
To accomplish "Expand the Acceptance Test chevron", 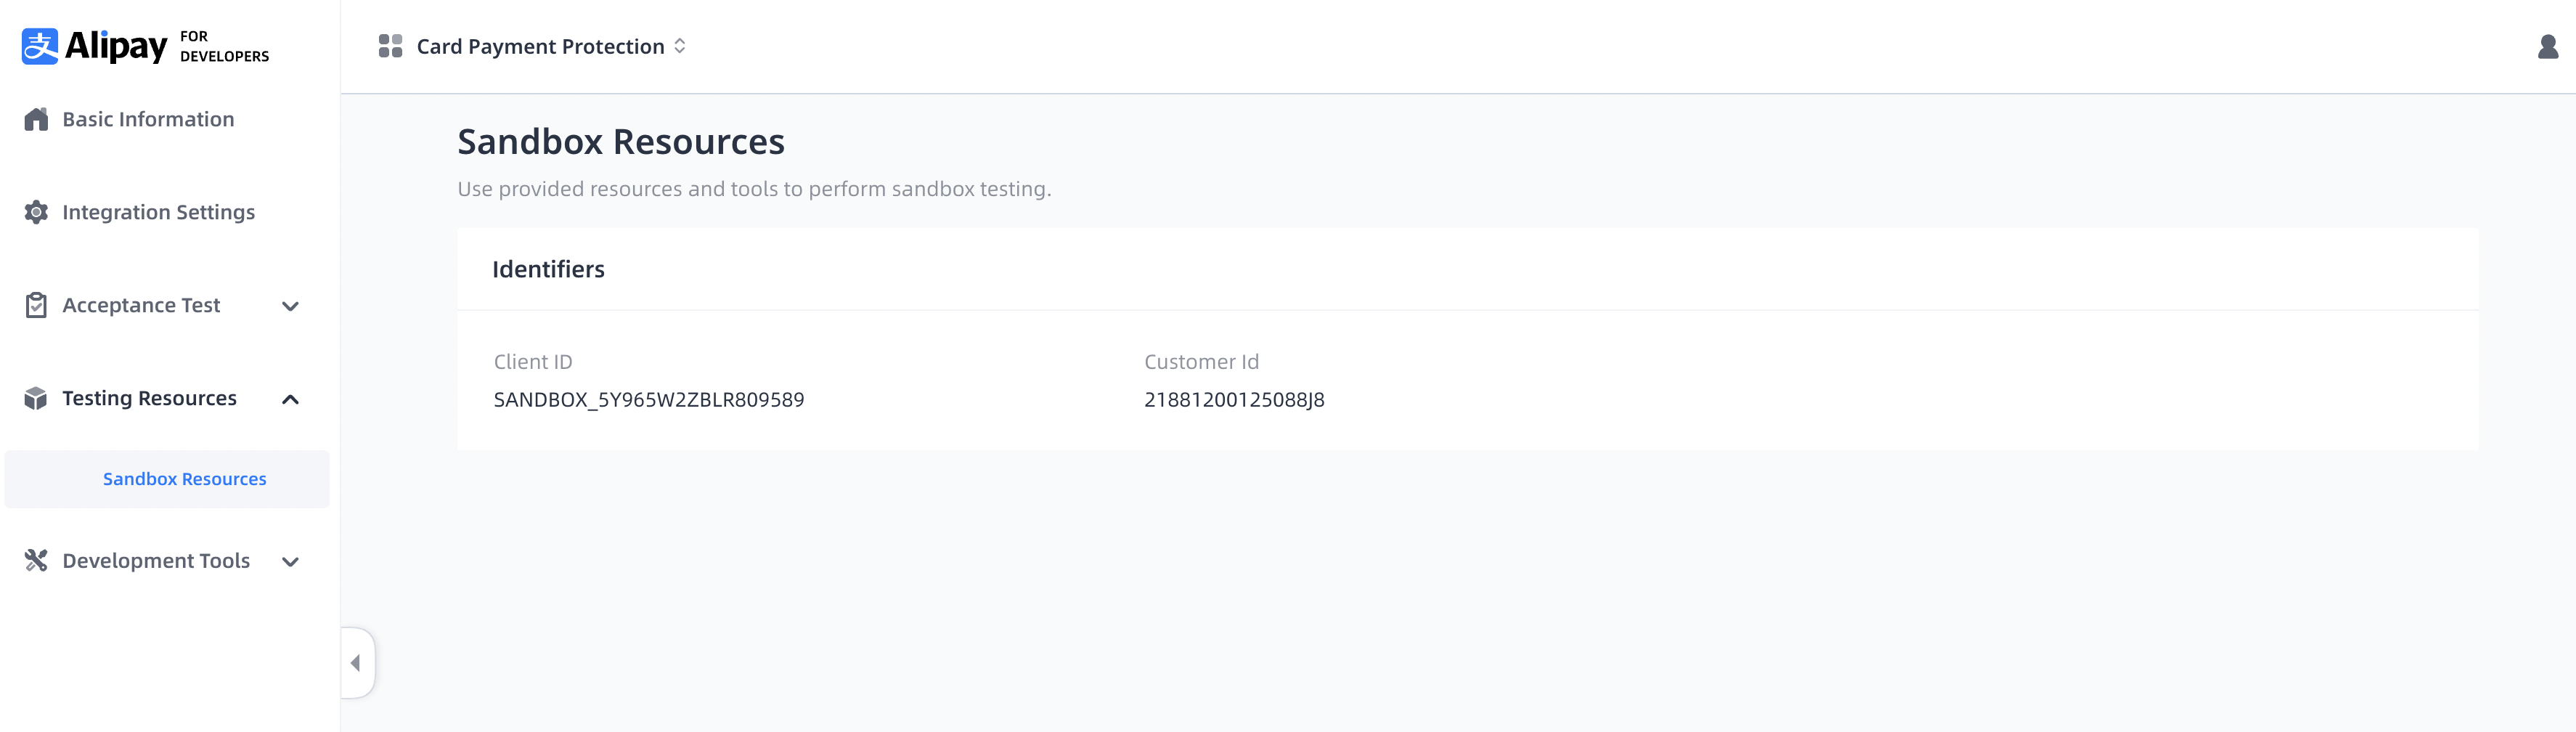I will 290,306.
